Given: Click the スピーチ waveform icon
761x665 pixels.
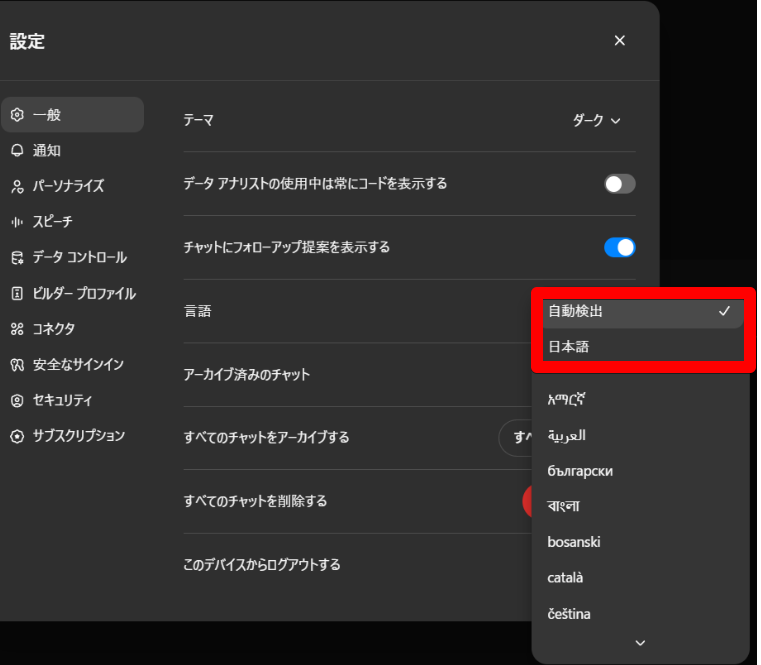Looking at the screenshot, I should pos(17,222).
